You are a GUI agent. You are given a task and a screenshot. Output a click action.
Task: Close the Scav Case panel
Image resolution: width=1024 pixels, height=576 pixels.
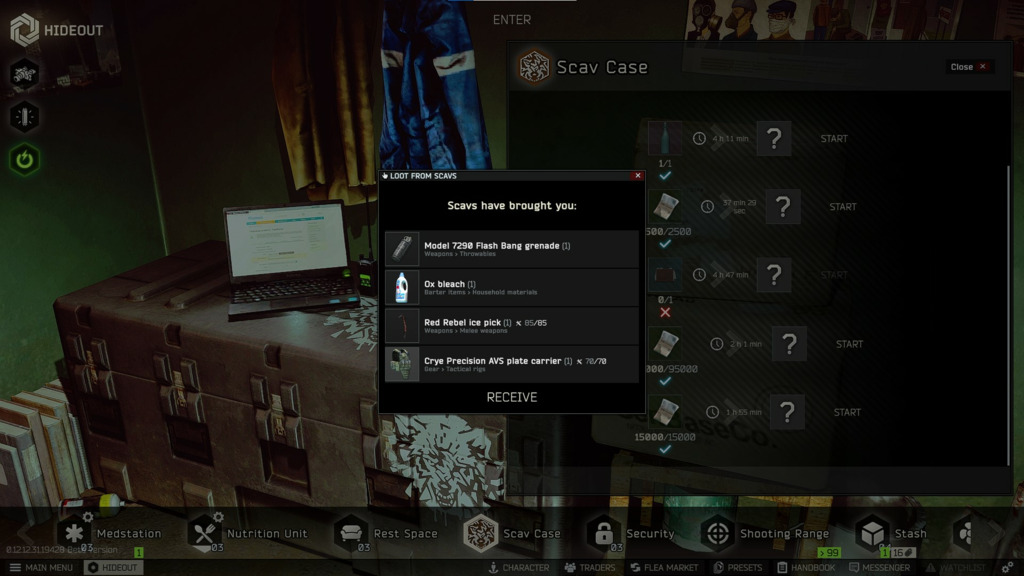point(969,67)
